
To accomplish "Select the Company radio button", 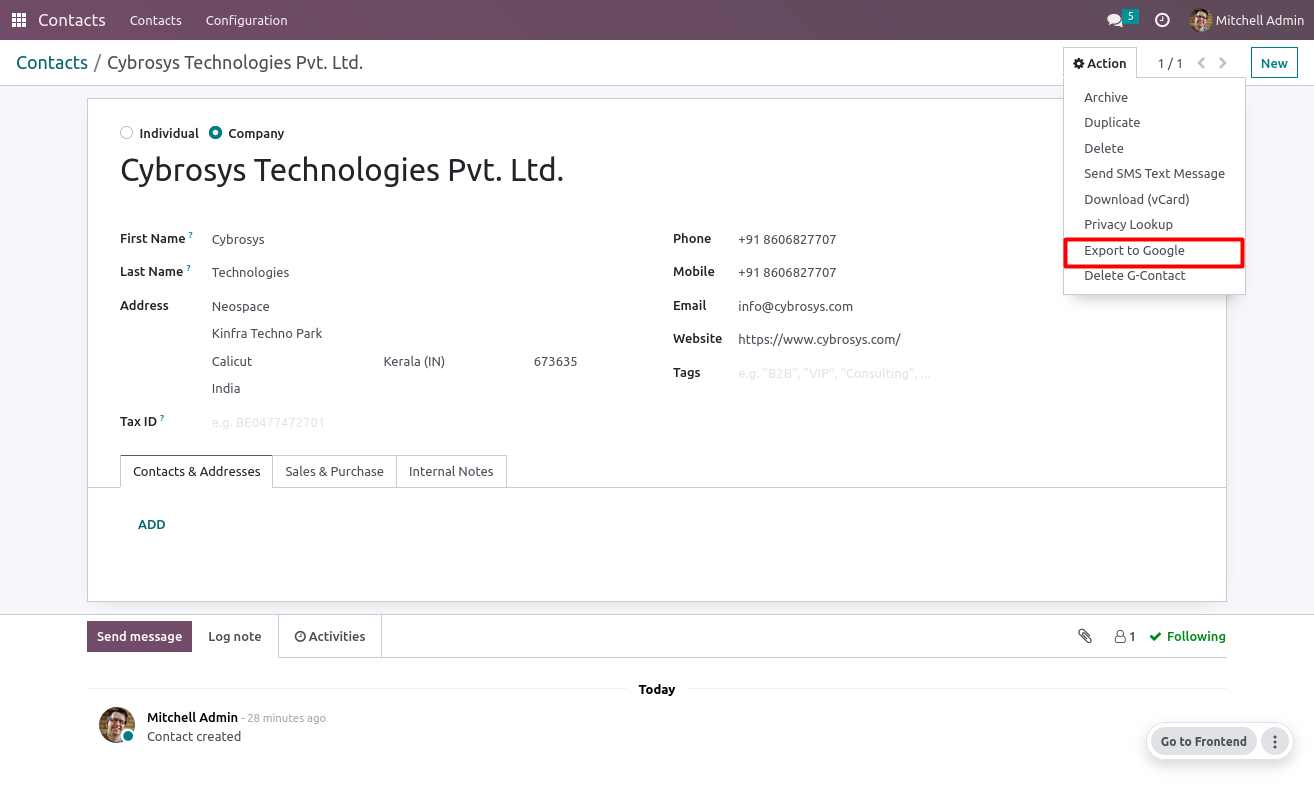I will pos(215,132).
